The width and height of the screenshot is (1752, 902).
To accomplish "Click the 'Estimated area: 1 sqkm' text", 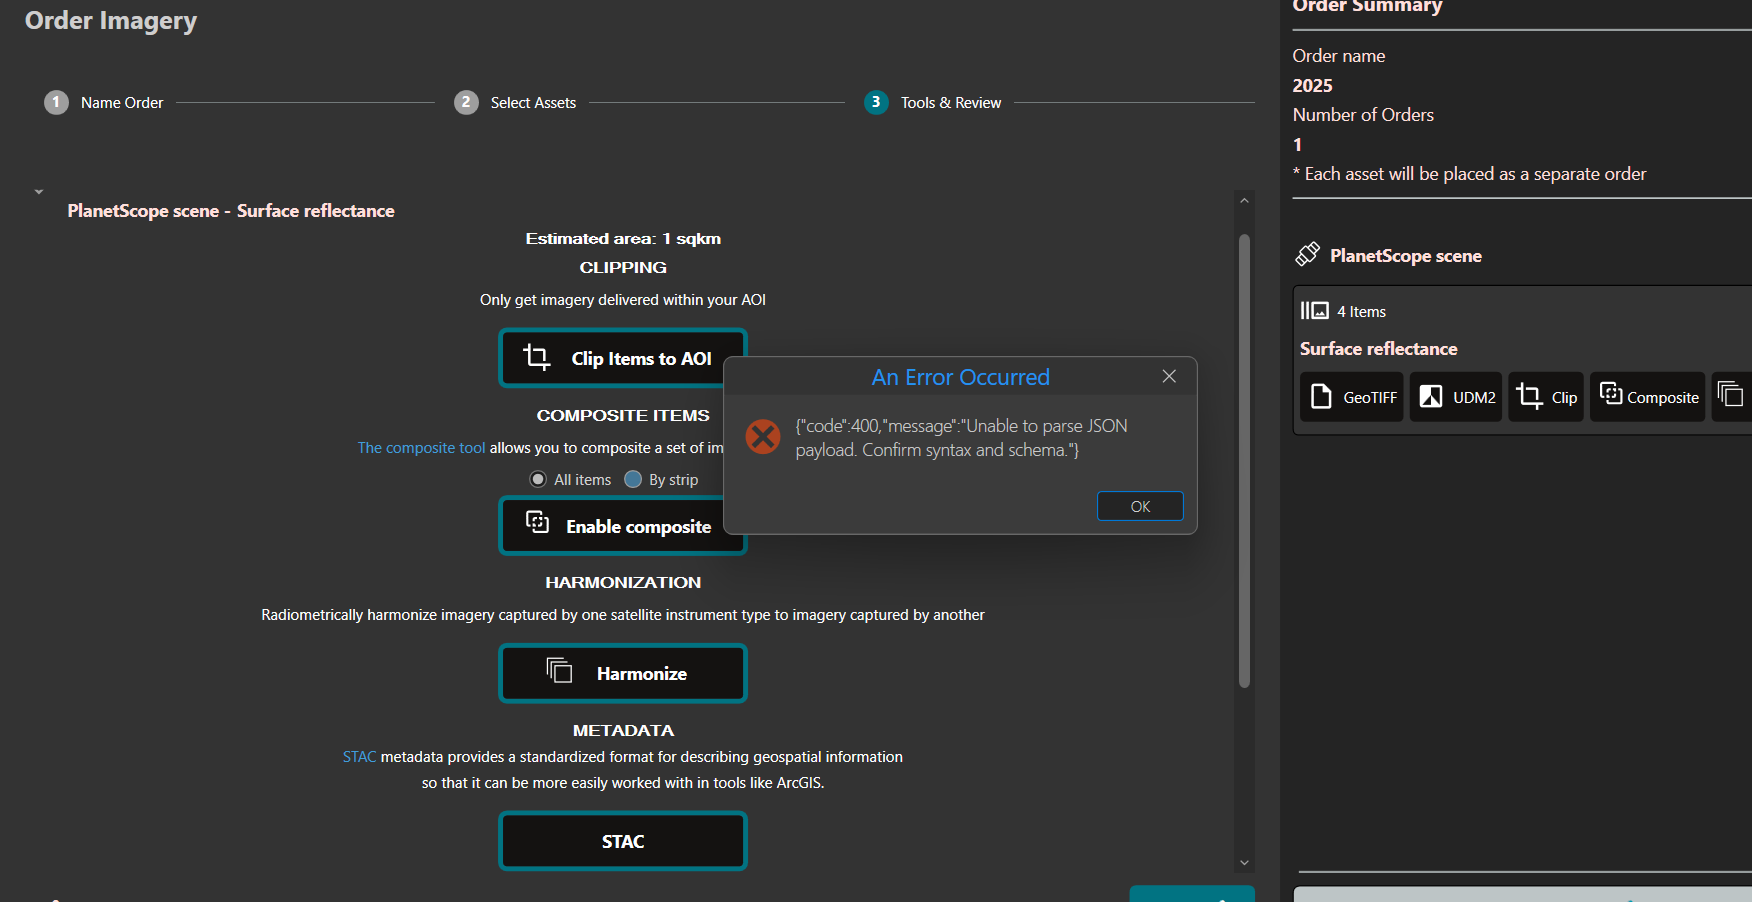I will (623, 238).
